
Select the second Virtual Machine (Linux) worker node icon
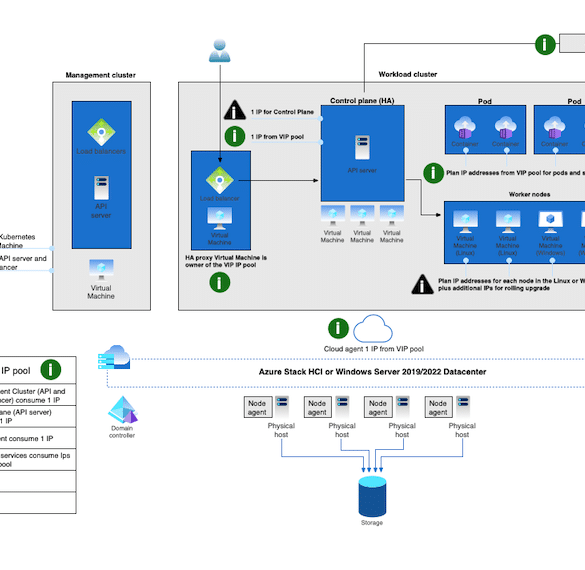point(508,222)
